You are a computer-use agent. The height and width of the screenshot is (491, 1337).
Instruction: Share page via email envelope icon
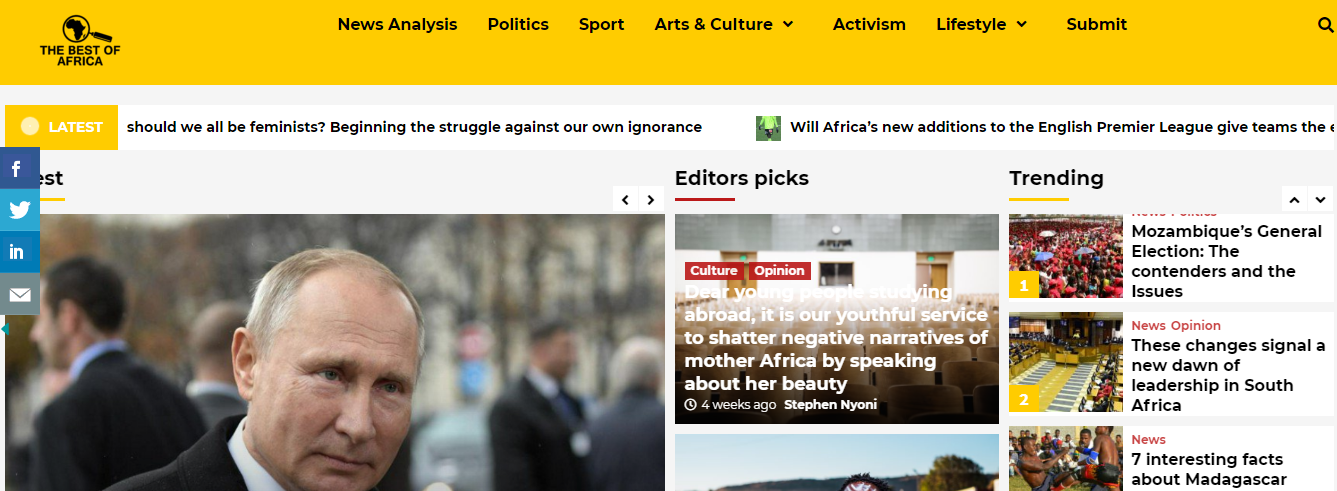click(19, 294)
